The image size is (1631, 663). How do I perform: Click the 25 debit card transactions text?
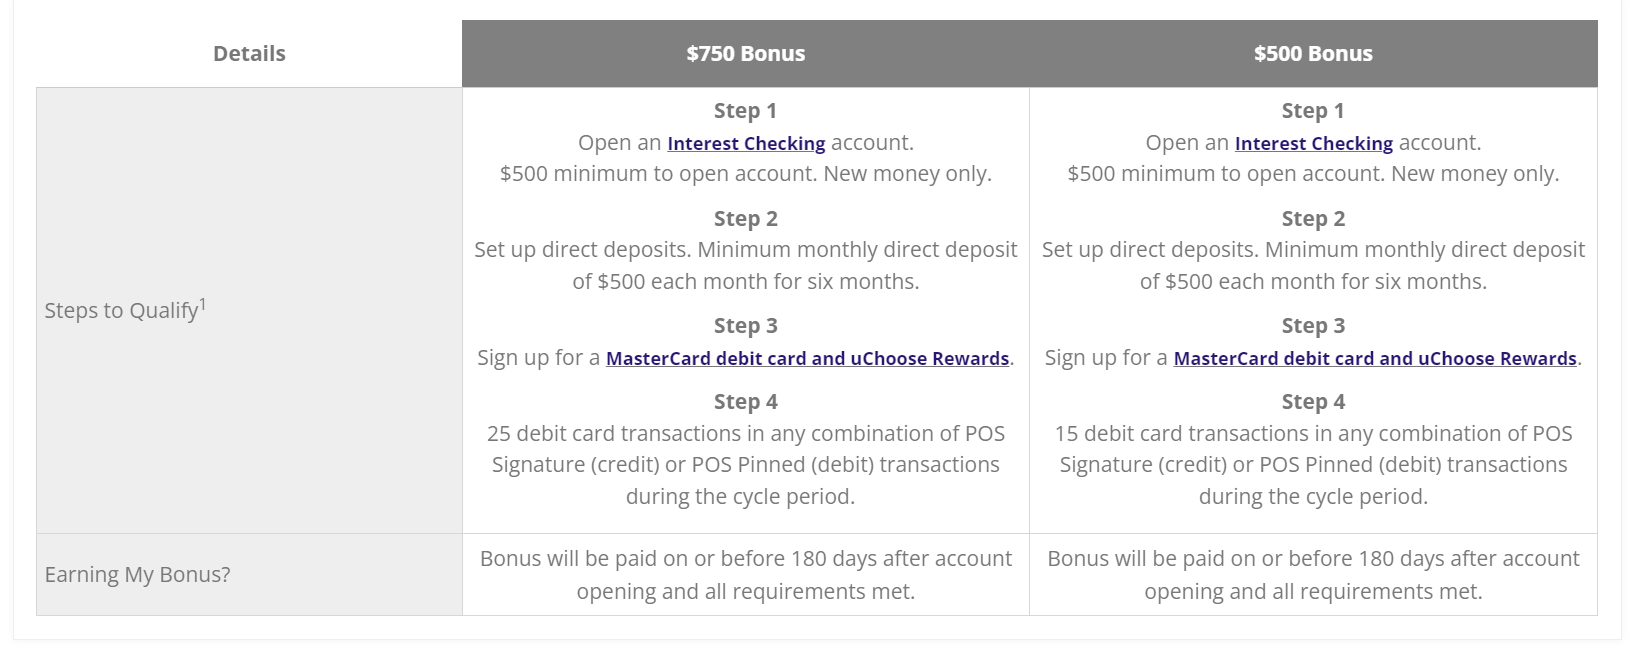point(745,465)
